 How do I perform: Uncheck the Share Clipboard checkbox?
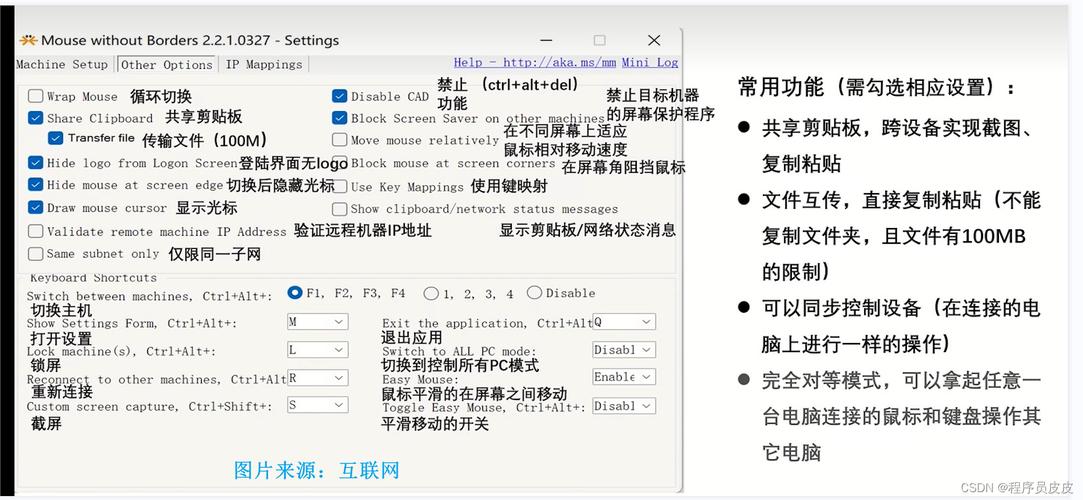(36, 118)
